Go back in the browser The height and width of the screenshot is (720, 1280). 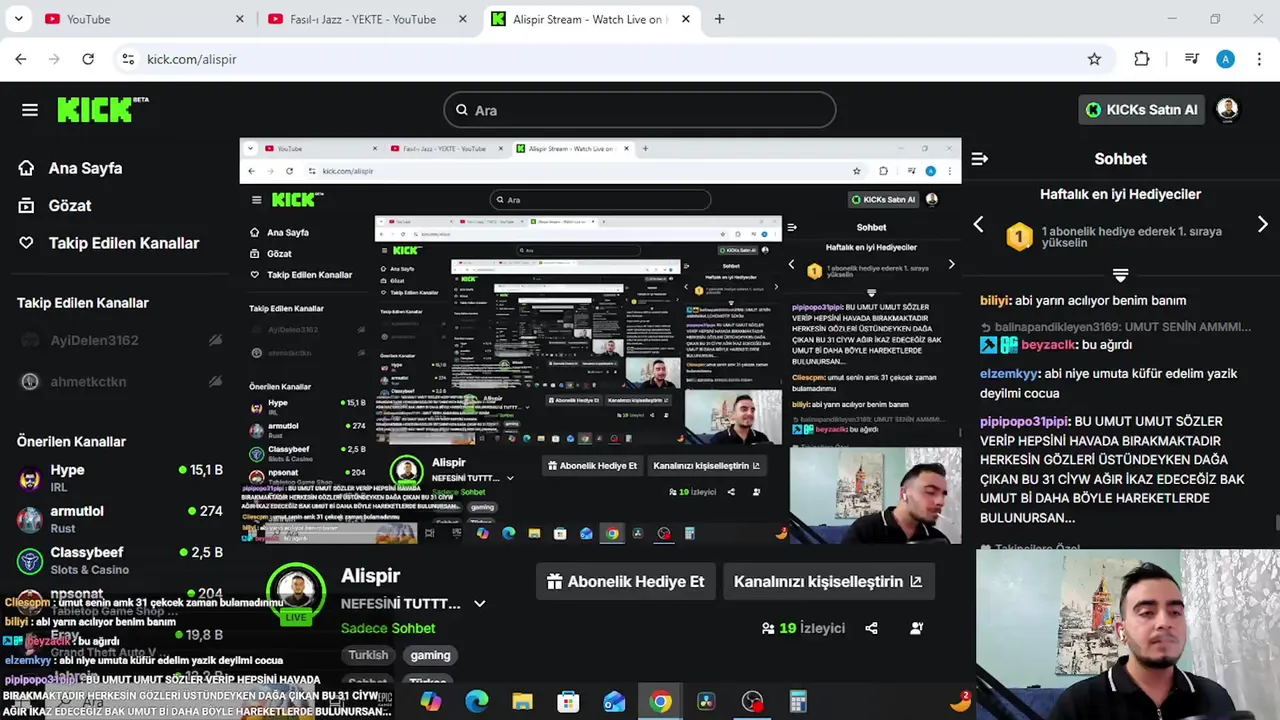21,59
